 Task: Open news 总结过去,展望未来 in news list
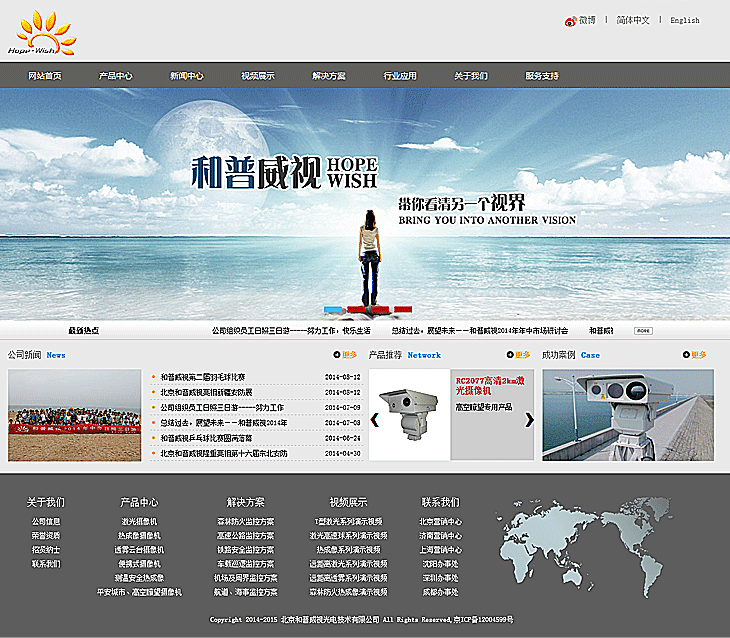pyautogui.click(x=224, y=423)
